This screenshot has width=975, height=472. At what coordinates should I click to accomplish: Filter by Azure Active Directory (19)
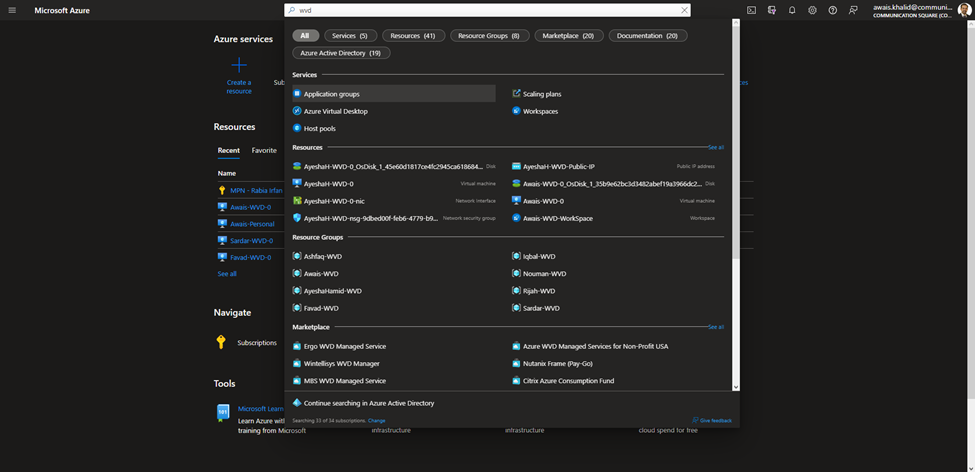pyautogui.click(x=341, y=53)
